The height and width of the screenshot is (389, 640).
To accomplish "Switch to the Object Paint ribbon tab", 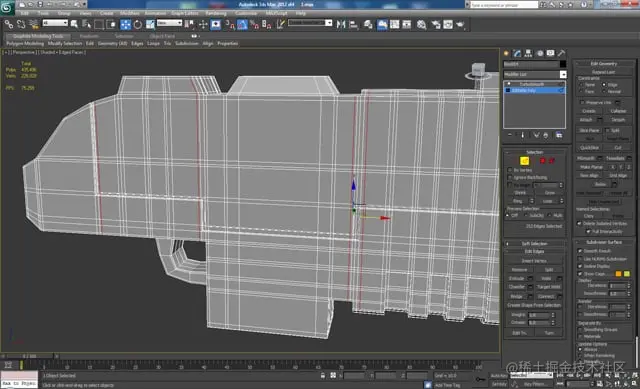I will [x=162, y=36].
